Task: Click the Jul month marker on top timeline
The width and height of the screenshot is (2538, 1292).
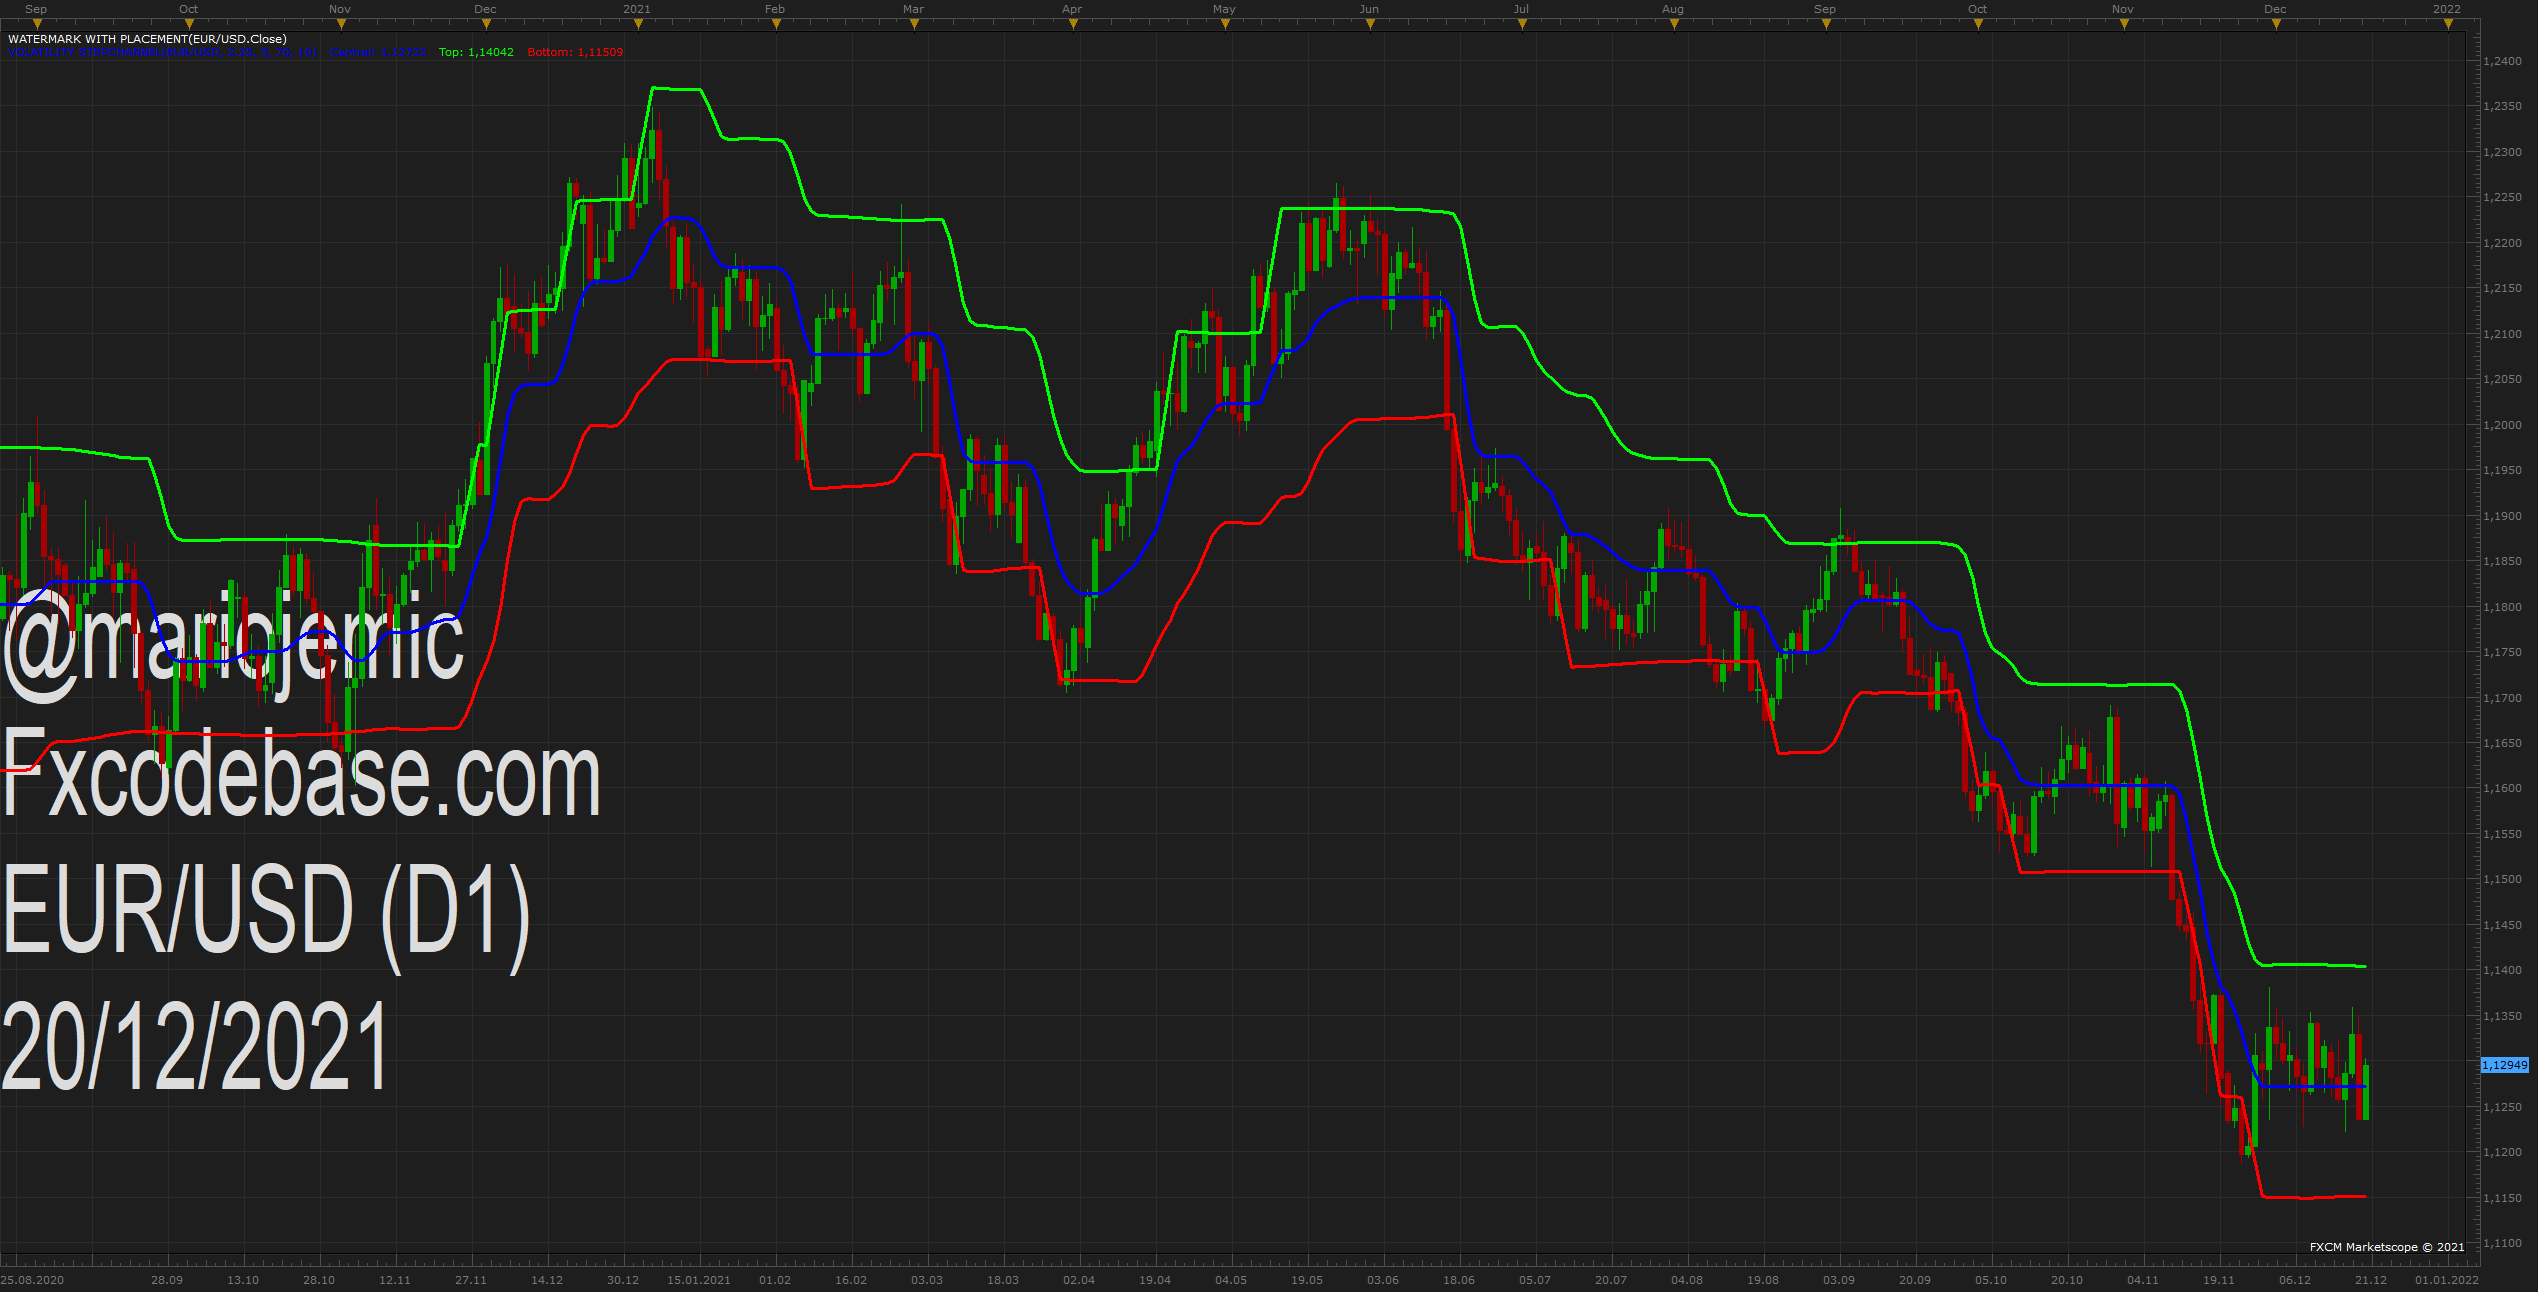Action: [1521, 9]
